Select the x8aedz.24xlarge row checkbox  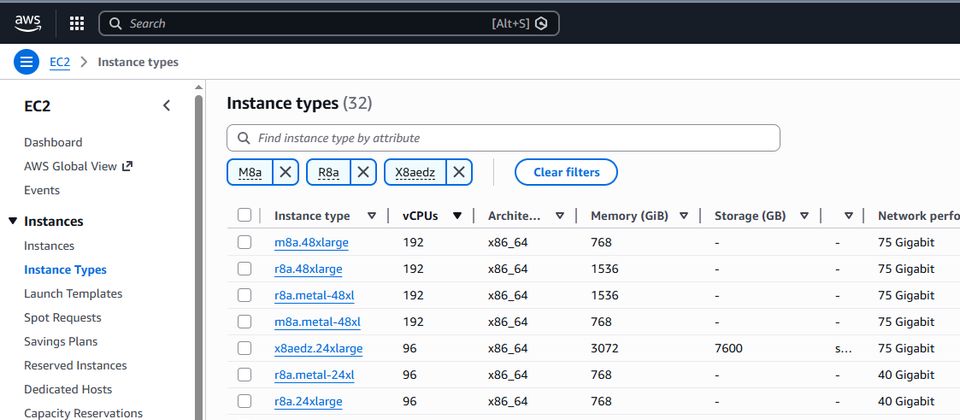[245, 348]
